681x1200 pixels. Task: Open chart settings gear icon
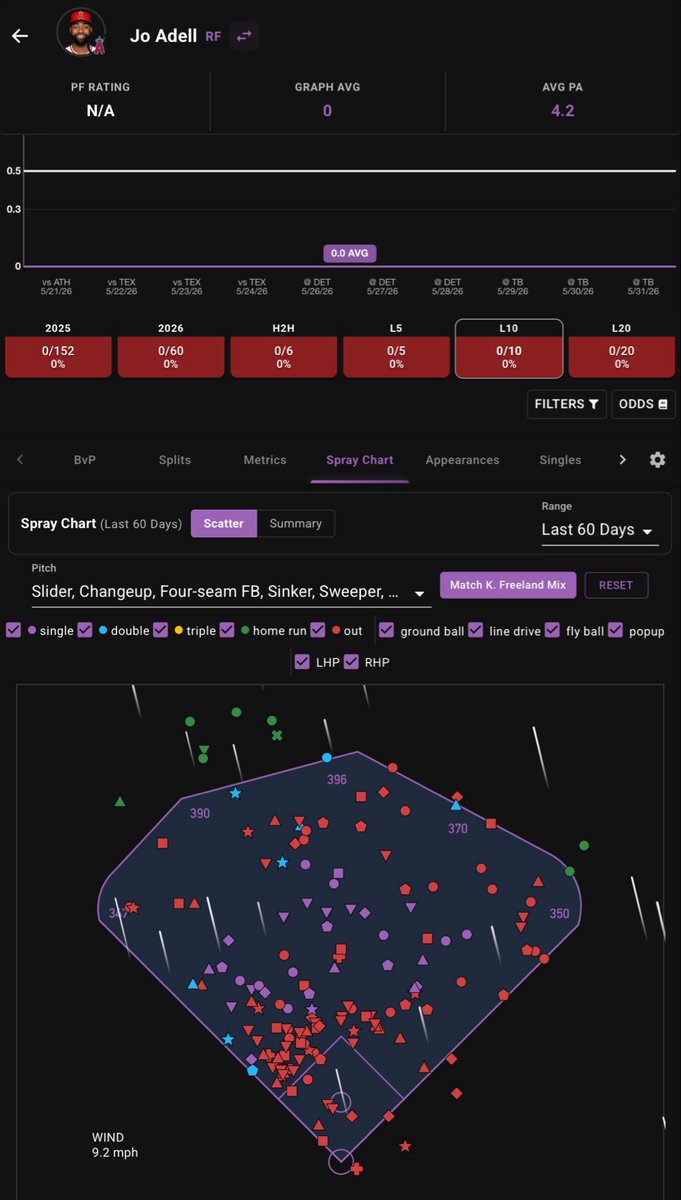tap(657, 460)
